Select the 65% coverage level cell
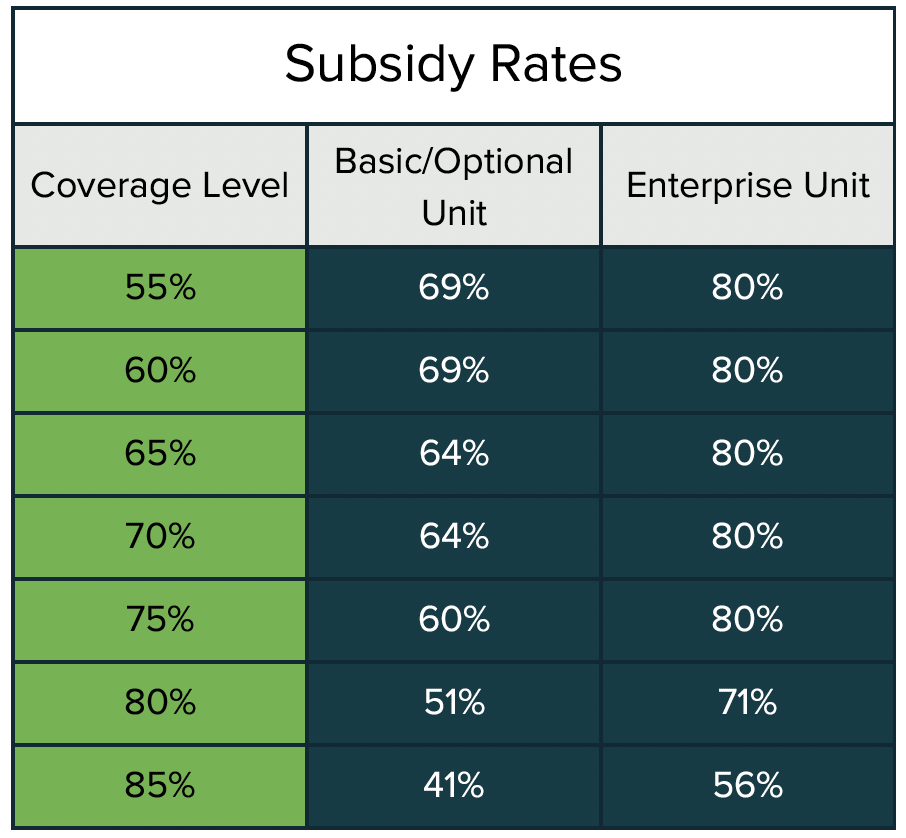Viewport: 906px width, 838px height. coord(160,454)
